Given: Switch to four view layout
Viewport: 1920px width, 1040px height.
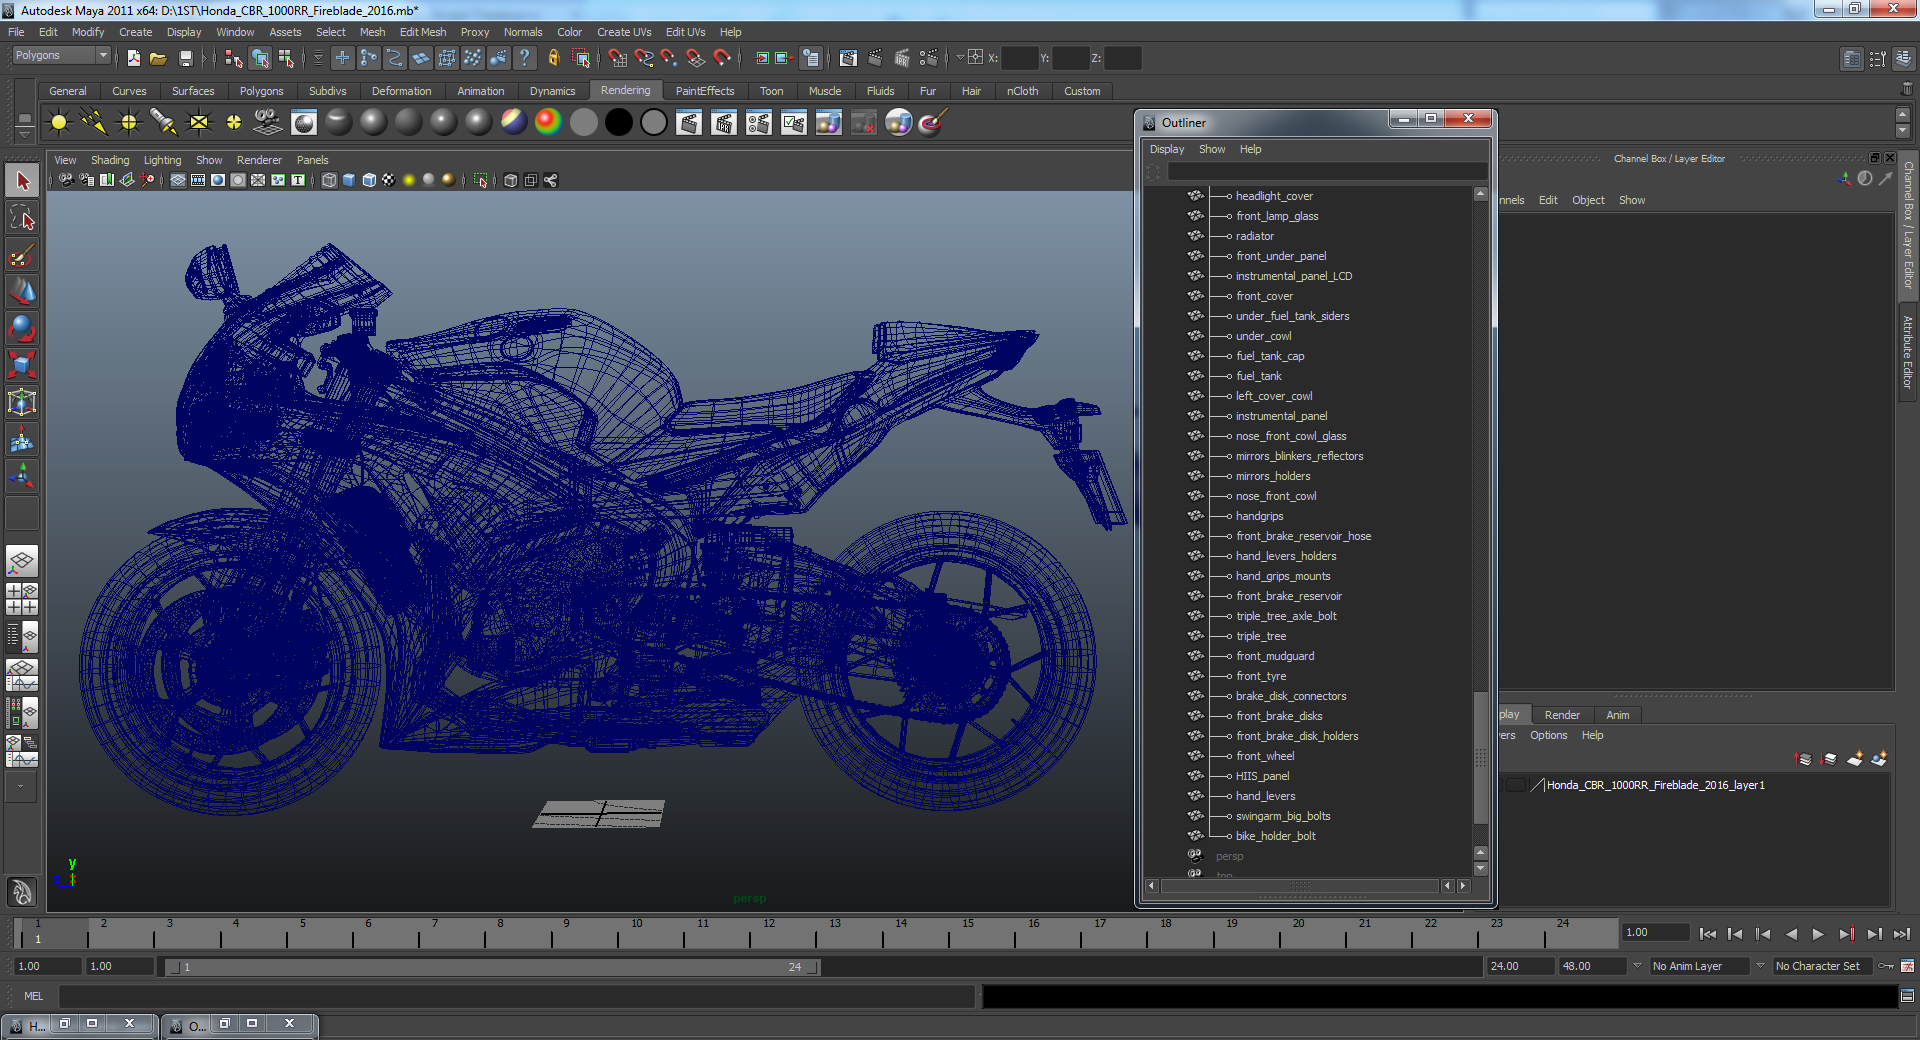Looking at the screenshot, I should pos(22,599).
